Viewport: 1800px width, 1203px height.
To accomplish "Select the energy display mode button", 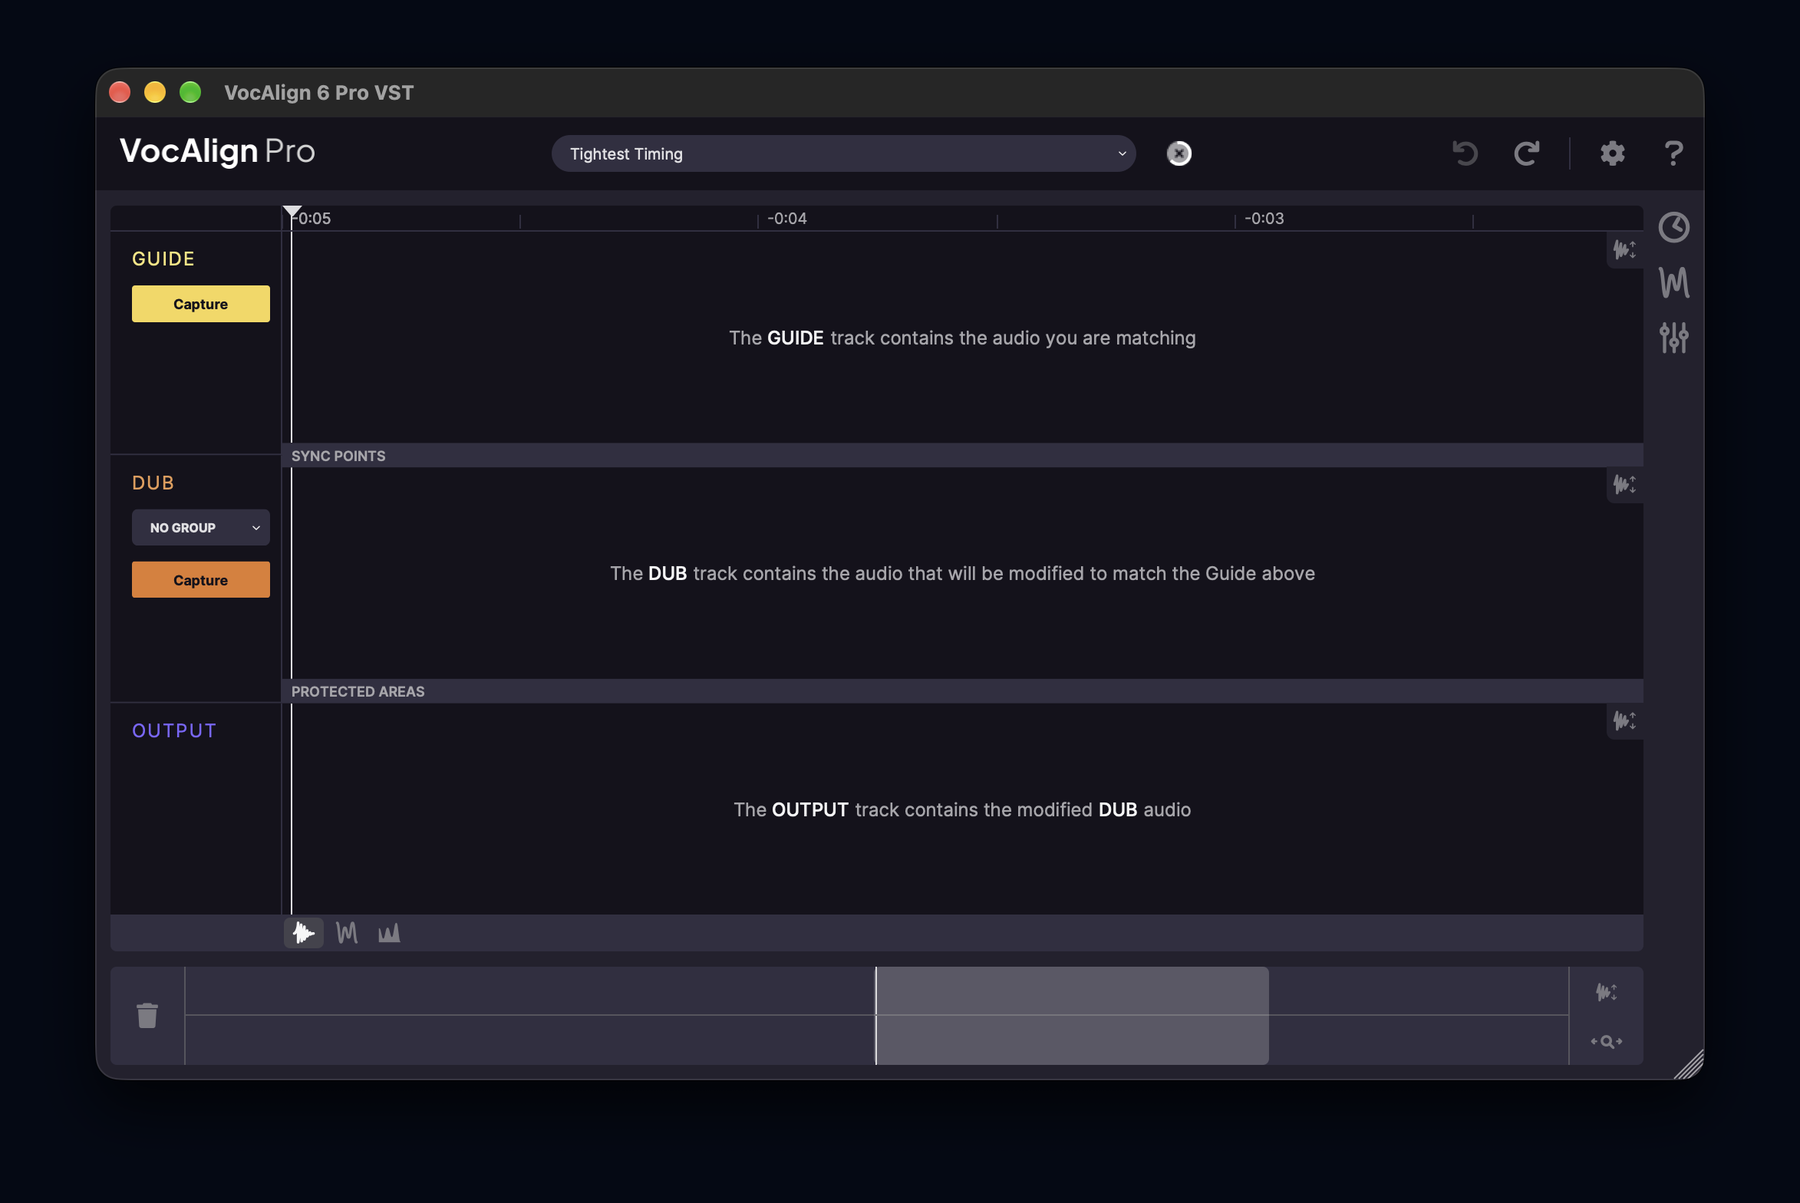I will pos(389,933).
